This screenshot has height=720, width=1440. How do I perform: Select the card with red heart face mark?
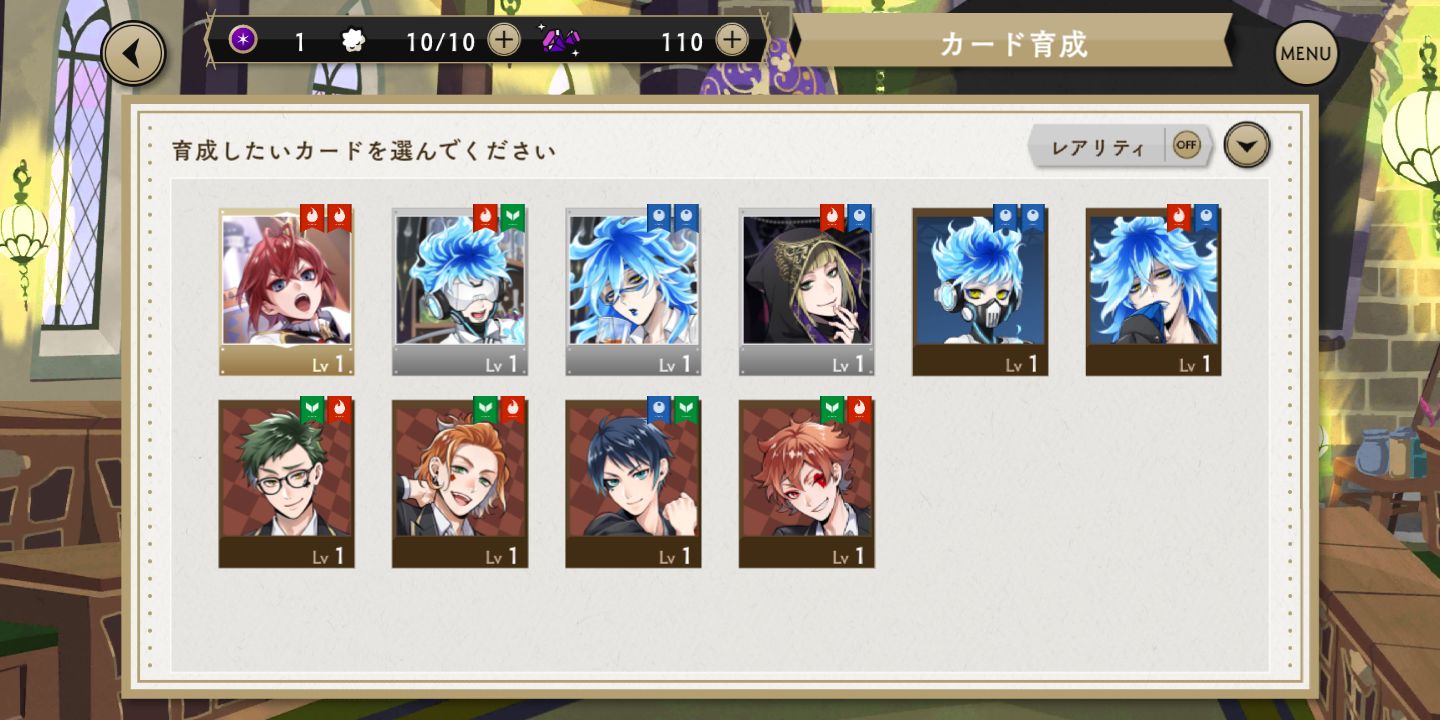coord(807,484)
